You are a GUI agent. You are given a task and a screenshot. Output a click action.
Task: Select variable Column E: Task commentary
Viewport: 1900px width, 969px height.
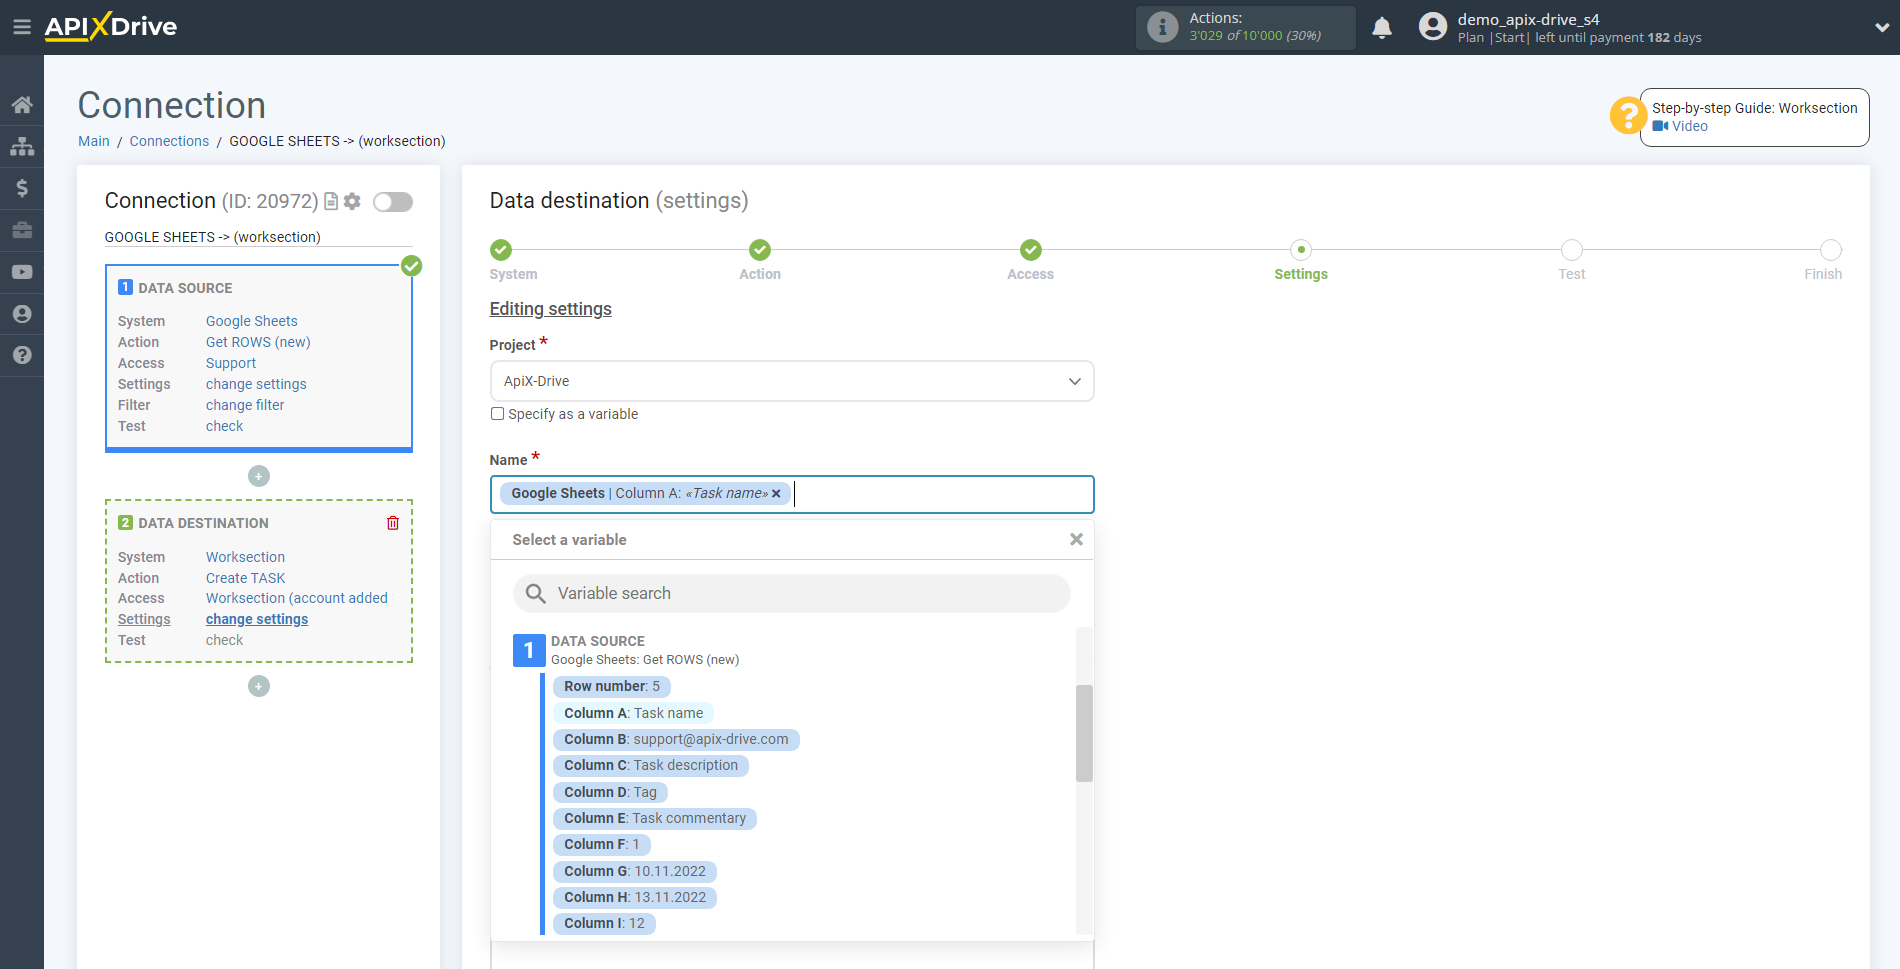coord(655,818)
